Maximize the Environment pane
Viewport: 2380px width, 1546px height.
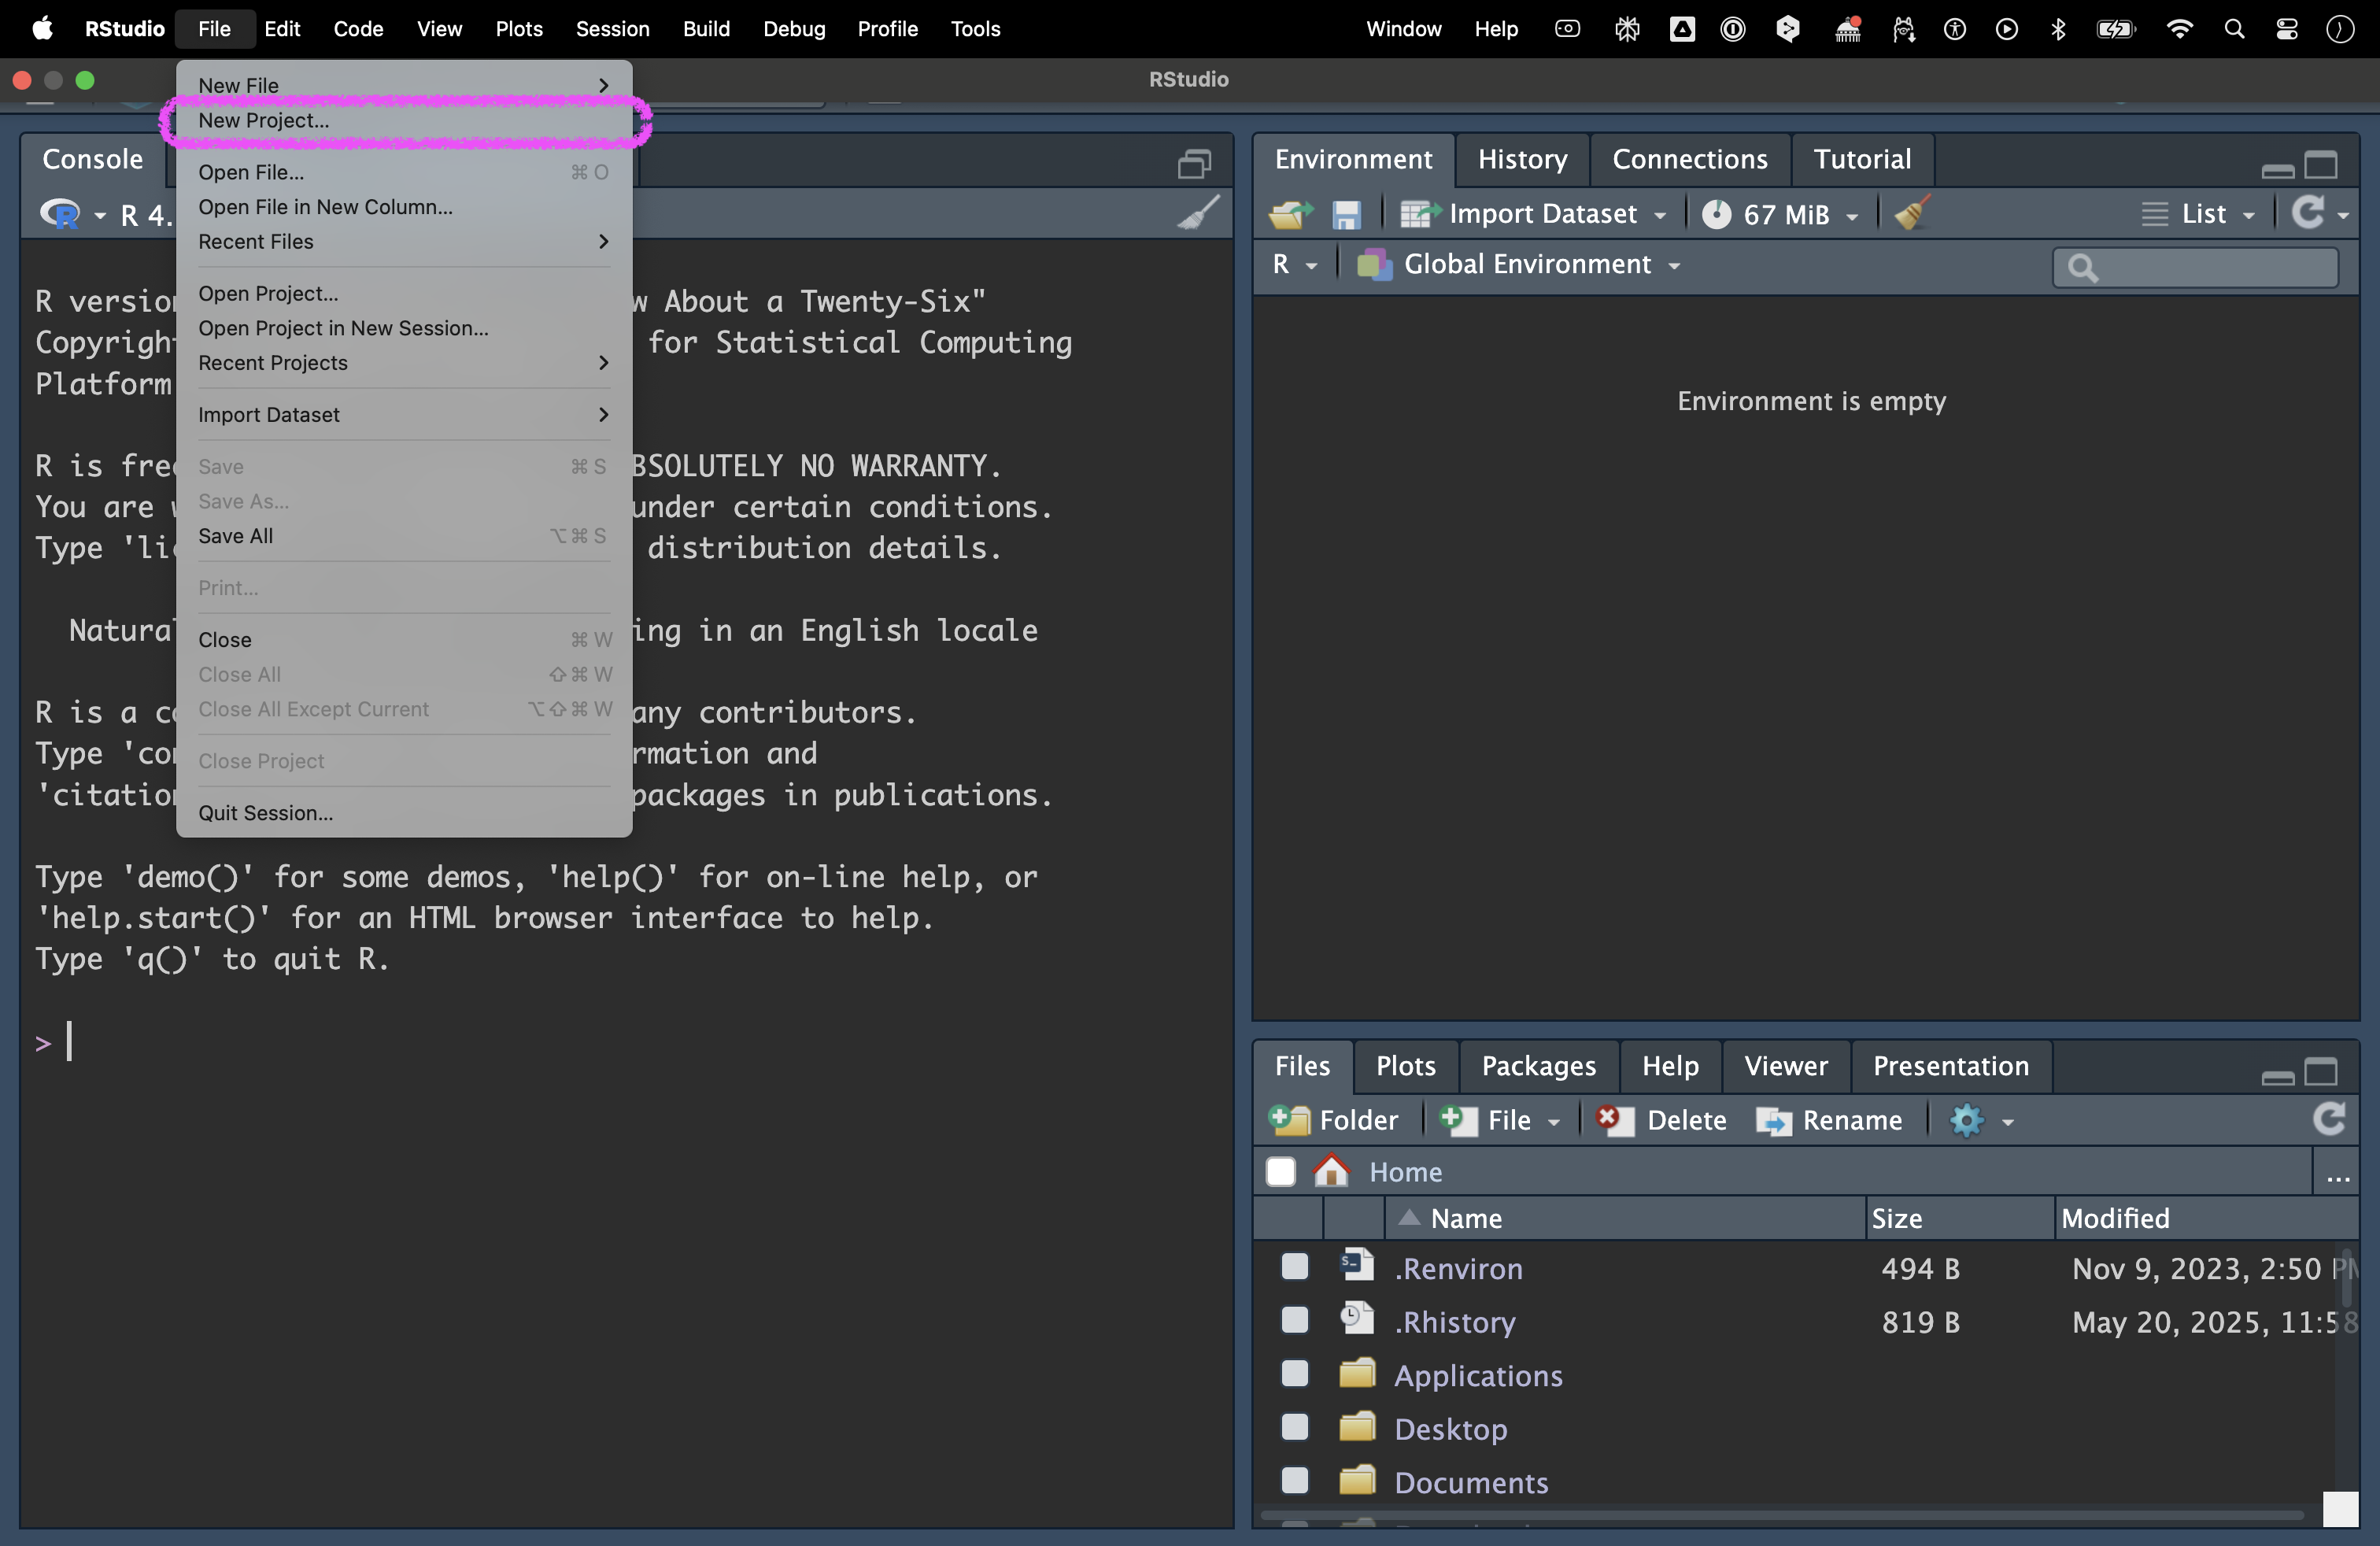click(x=2320, y=164)
